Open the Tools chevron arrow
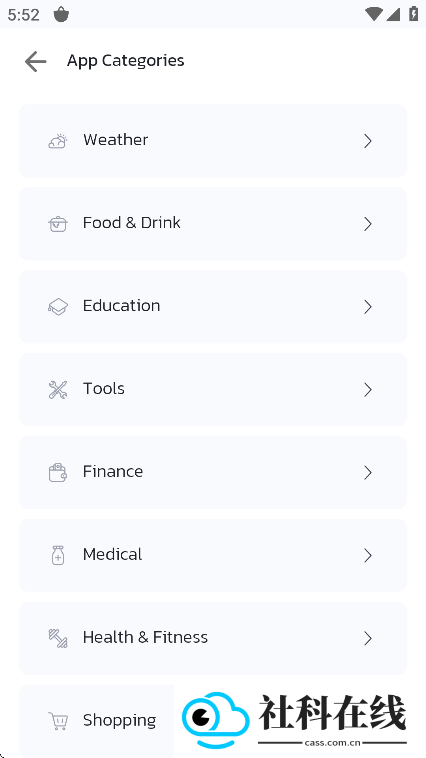Viewport: 426px width, 758px height. tap(368, 390)
